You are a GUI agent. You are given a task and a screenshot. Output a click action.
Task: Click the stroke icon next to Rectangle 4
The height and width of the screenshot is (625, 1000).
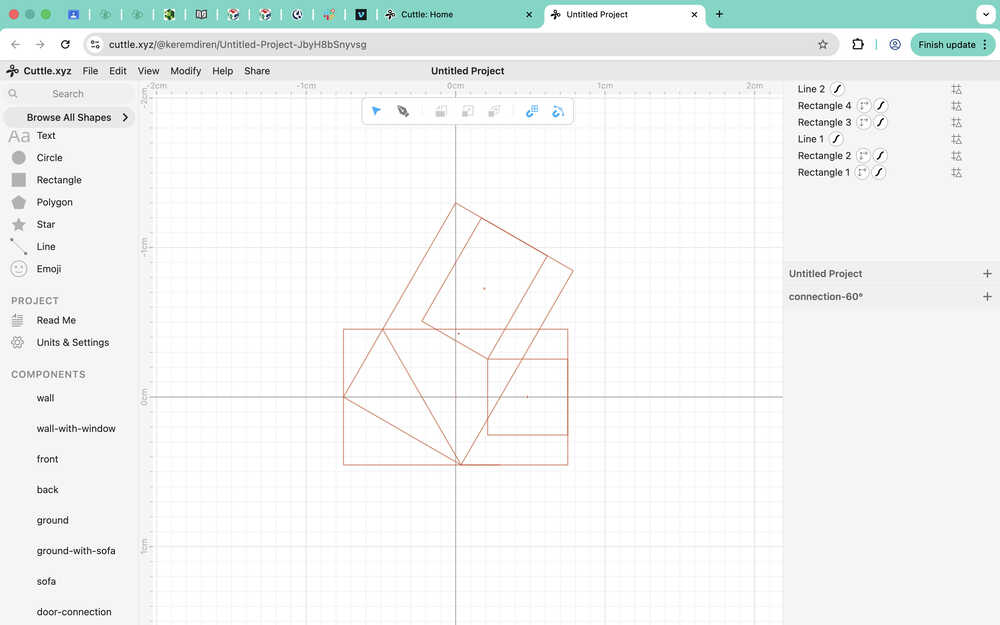point(881,105)
